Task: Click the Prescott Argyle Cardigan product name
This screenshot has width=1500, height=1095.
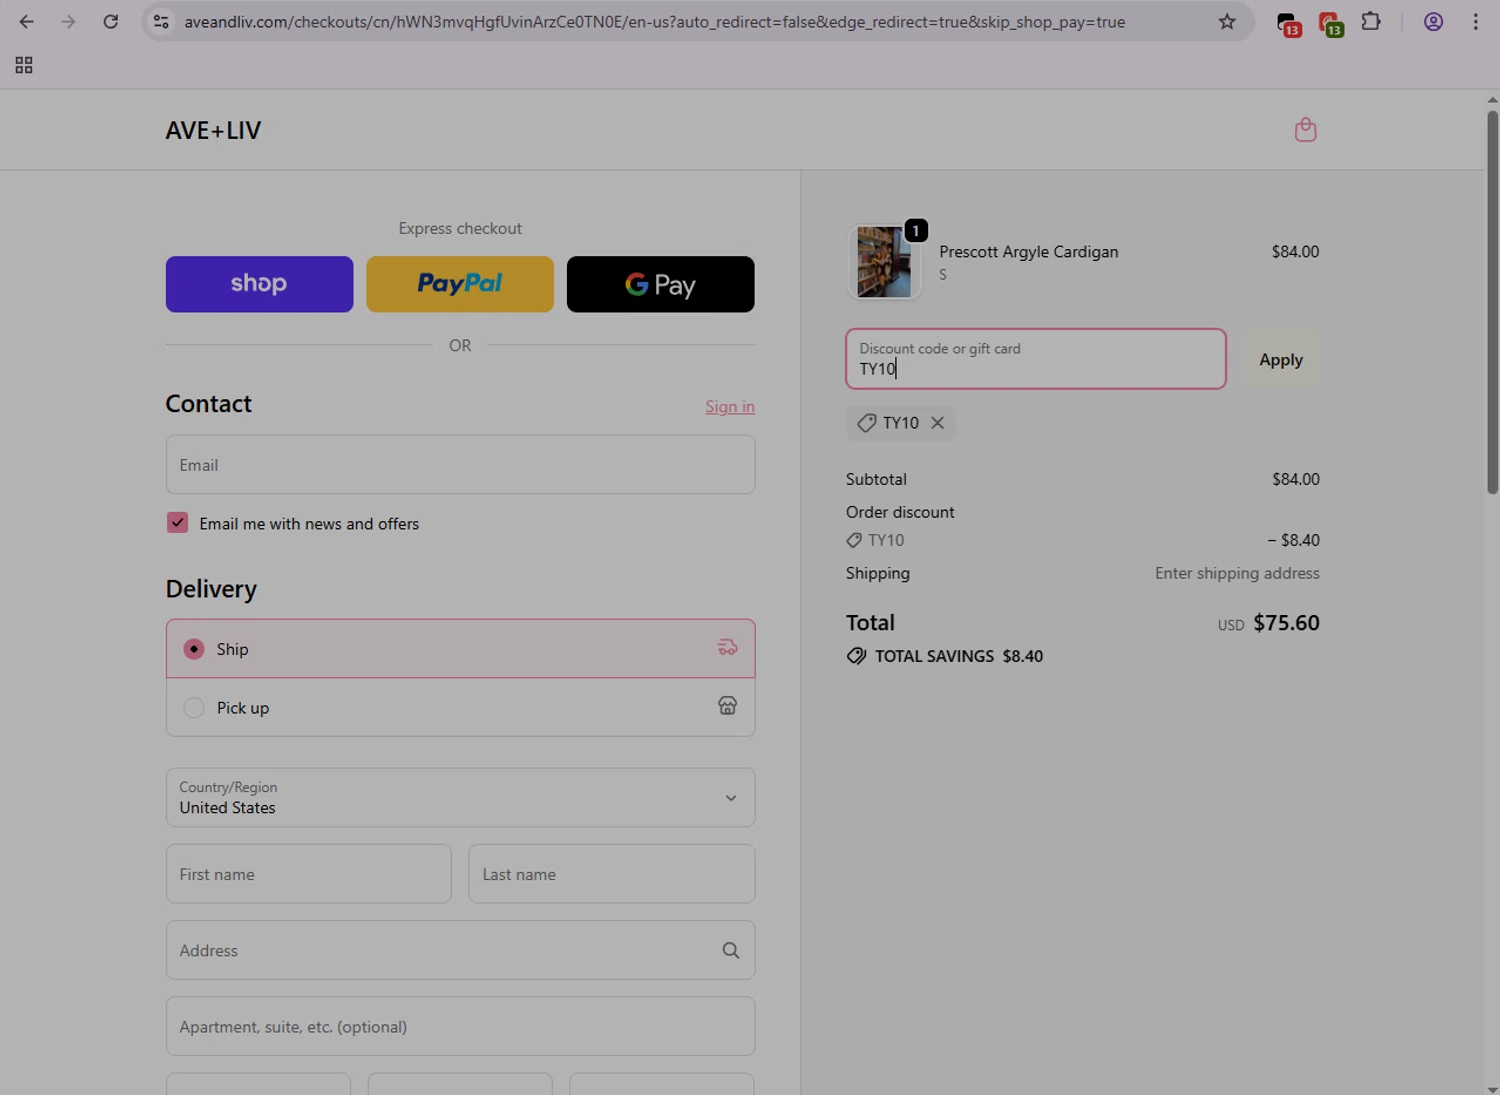Action: pyautogui.click(x=1028, y=252)
